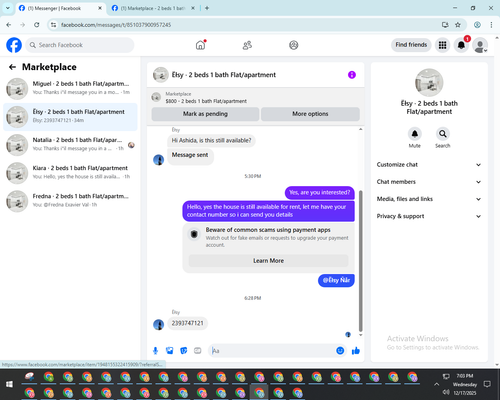The width and height of the screenshot is (500, 400).
Task: Choose a GIF icon
Action: 198,351
